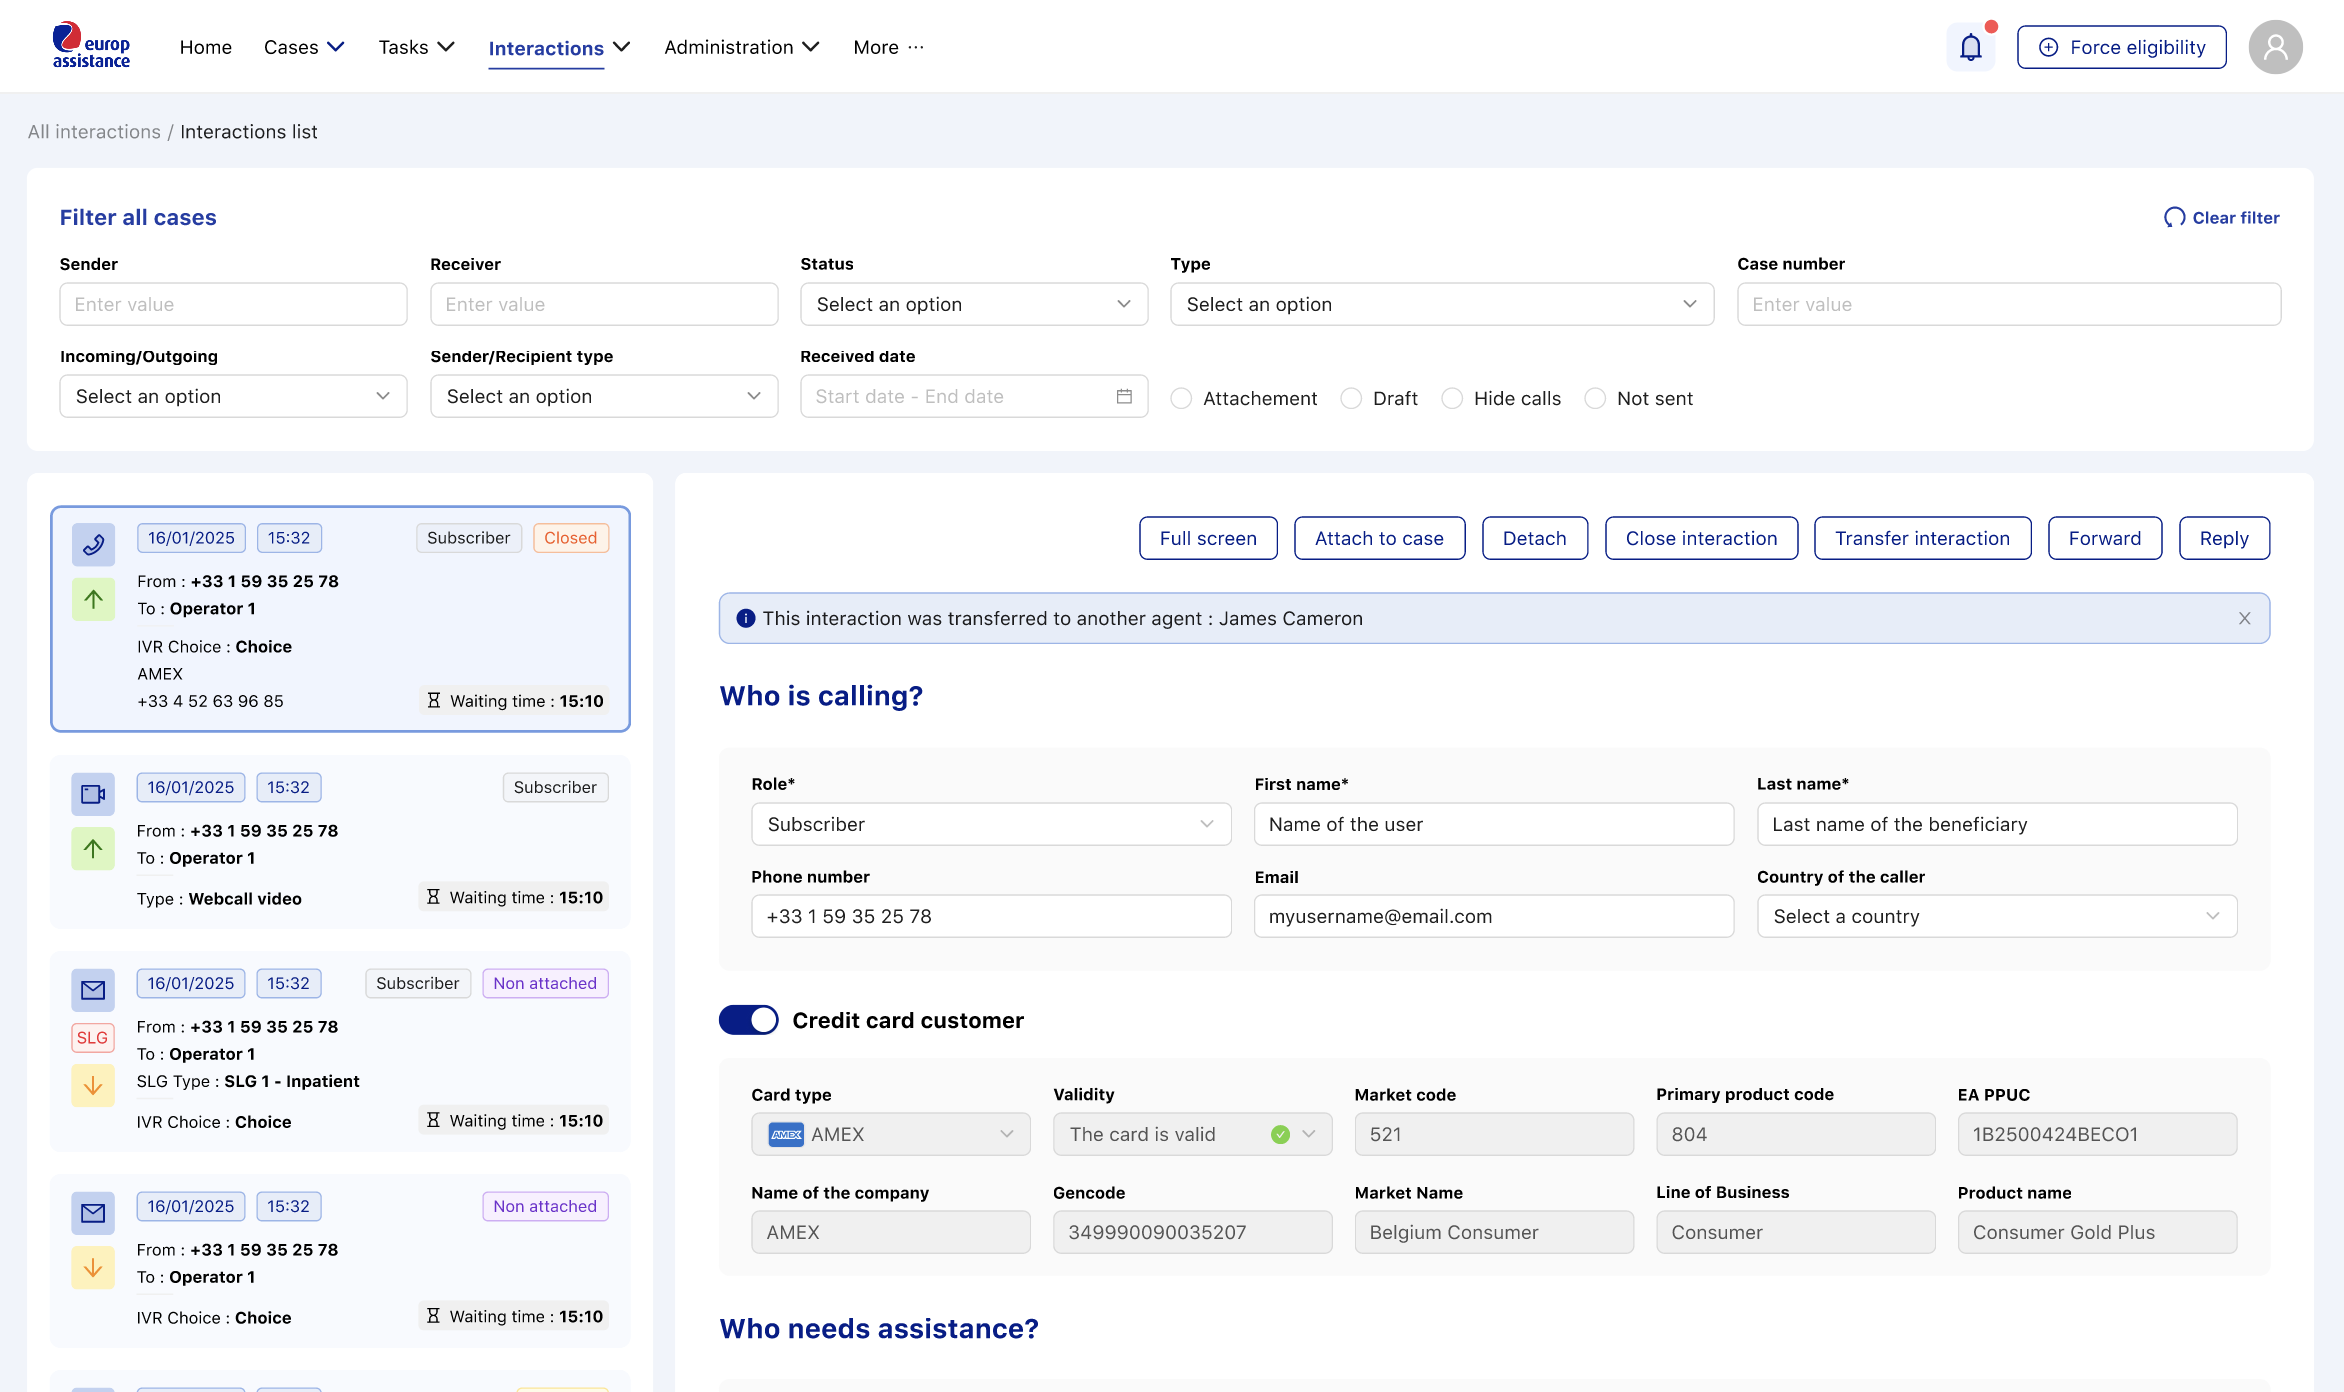The height and width of the screenshot is (1392, 2344).
Task: Click the email envelope icon on SLG interaction
Action: point(93,990)
